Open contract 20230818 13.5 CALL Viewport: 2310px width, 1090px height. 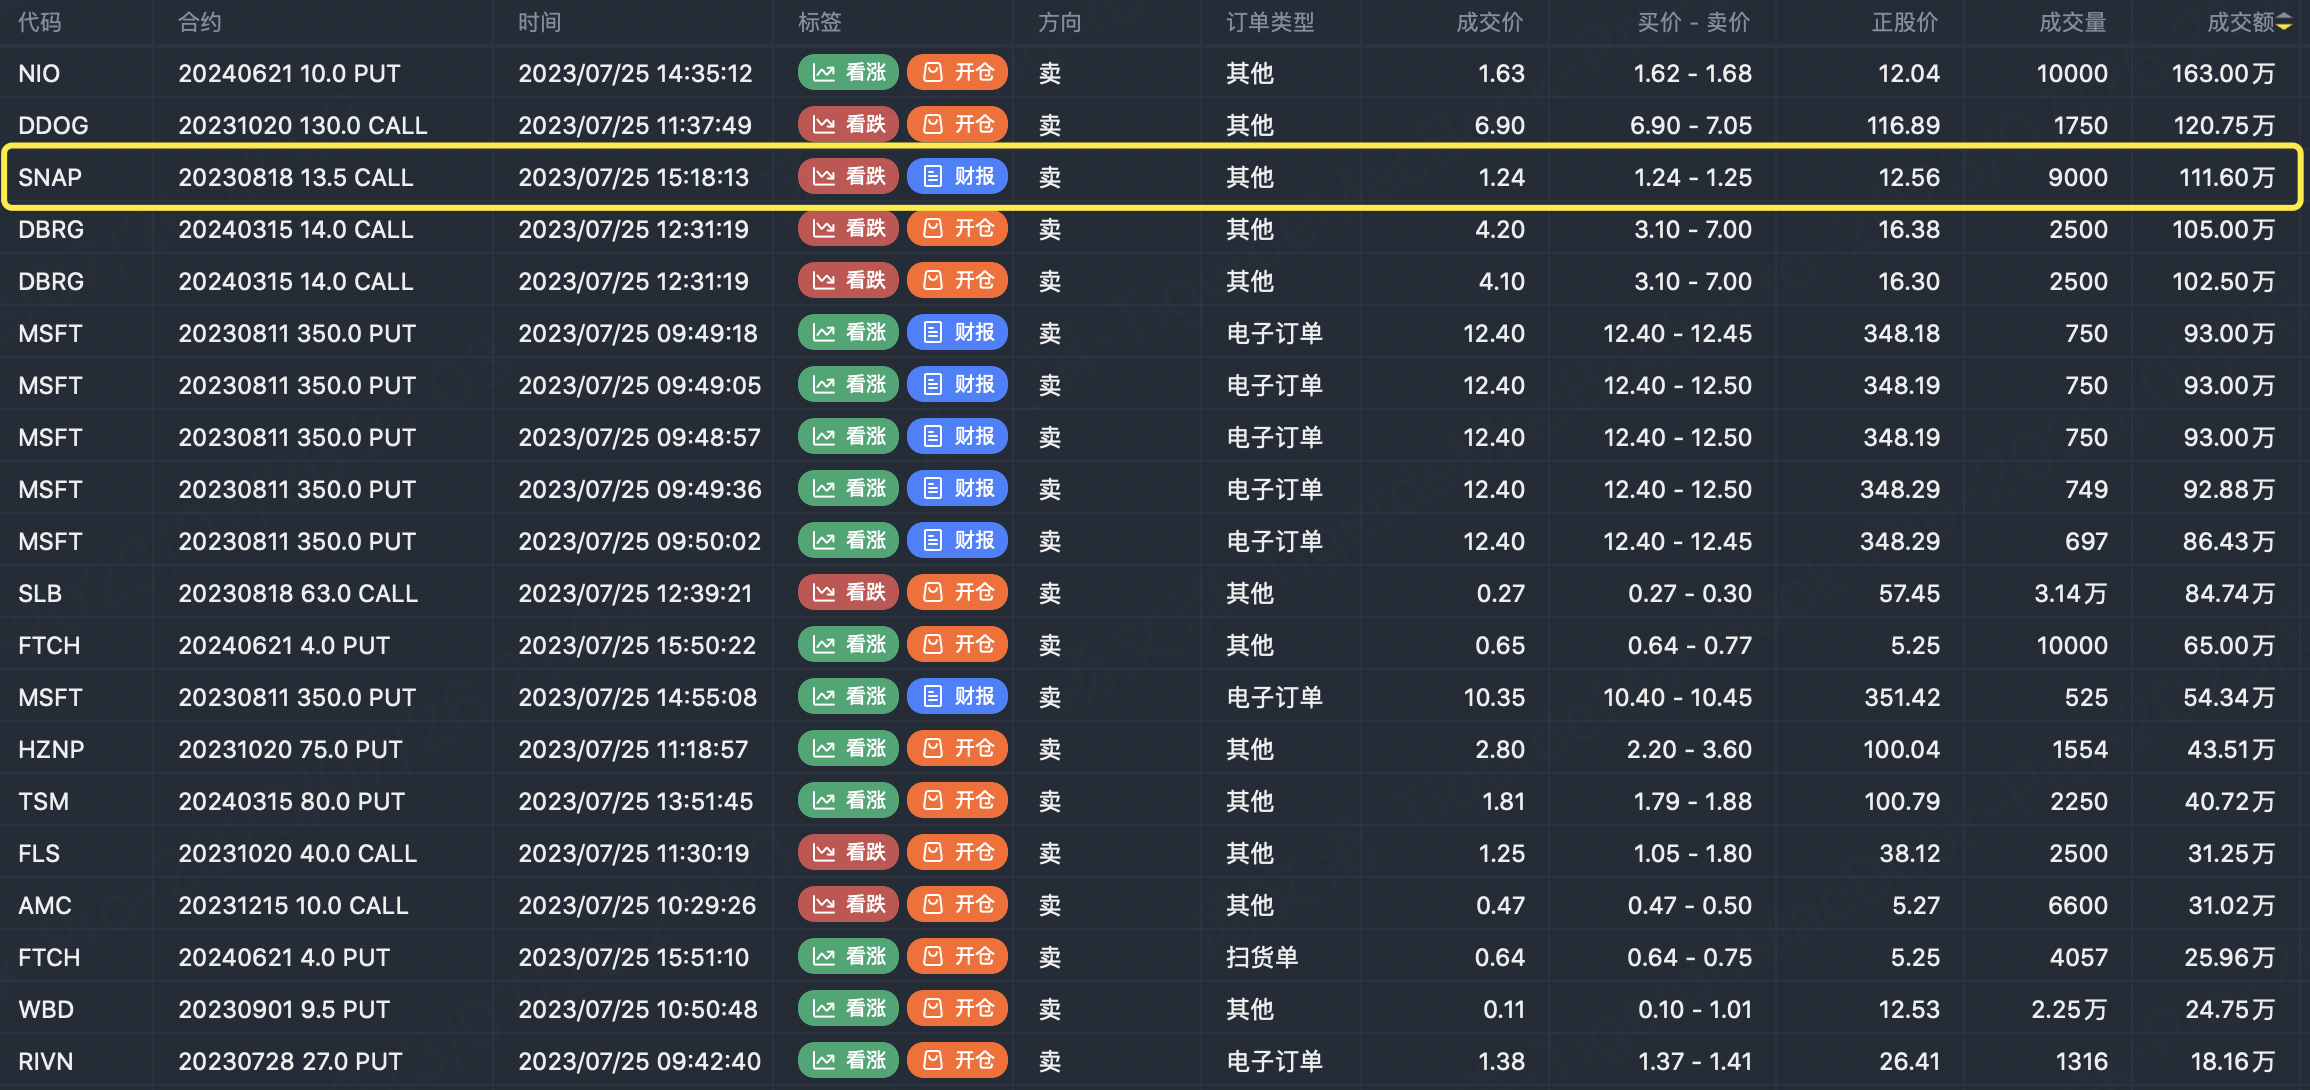pyautogui.click(x=296, y=177)
